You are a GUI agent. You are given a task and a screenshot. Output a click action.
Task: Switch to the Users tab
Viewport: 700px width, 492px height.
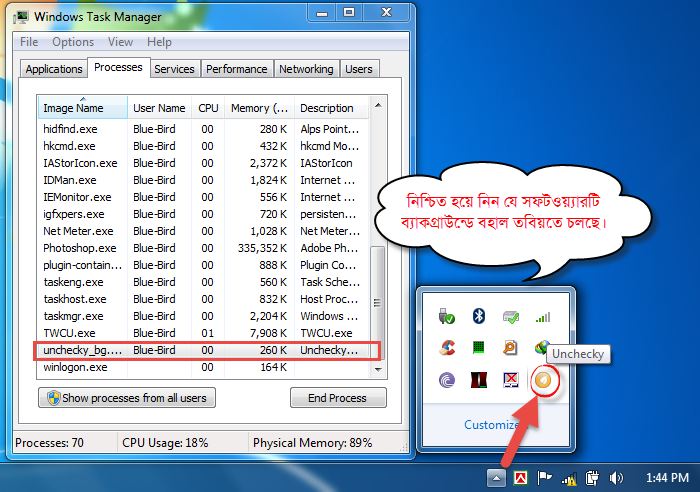pos(358,69)
